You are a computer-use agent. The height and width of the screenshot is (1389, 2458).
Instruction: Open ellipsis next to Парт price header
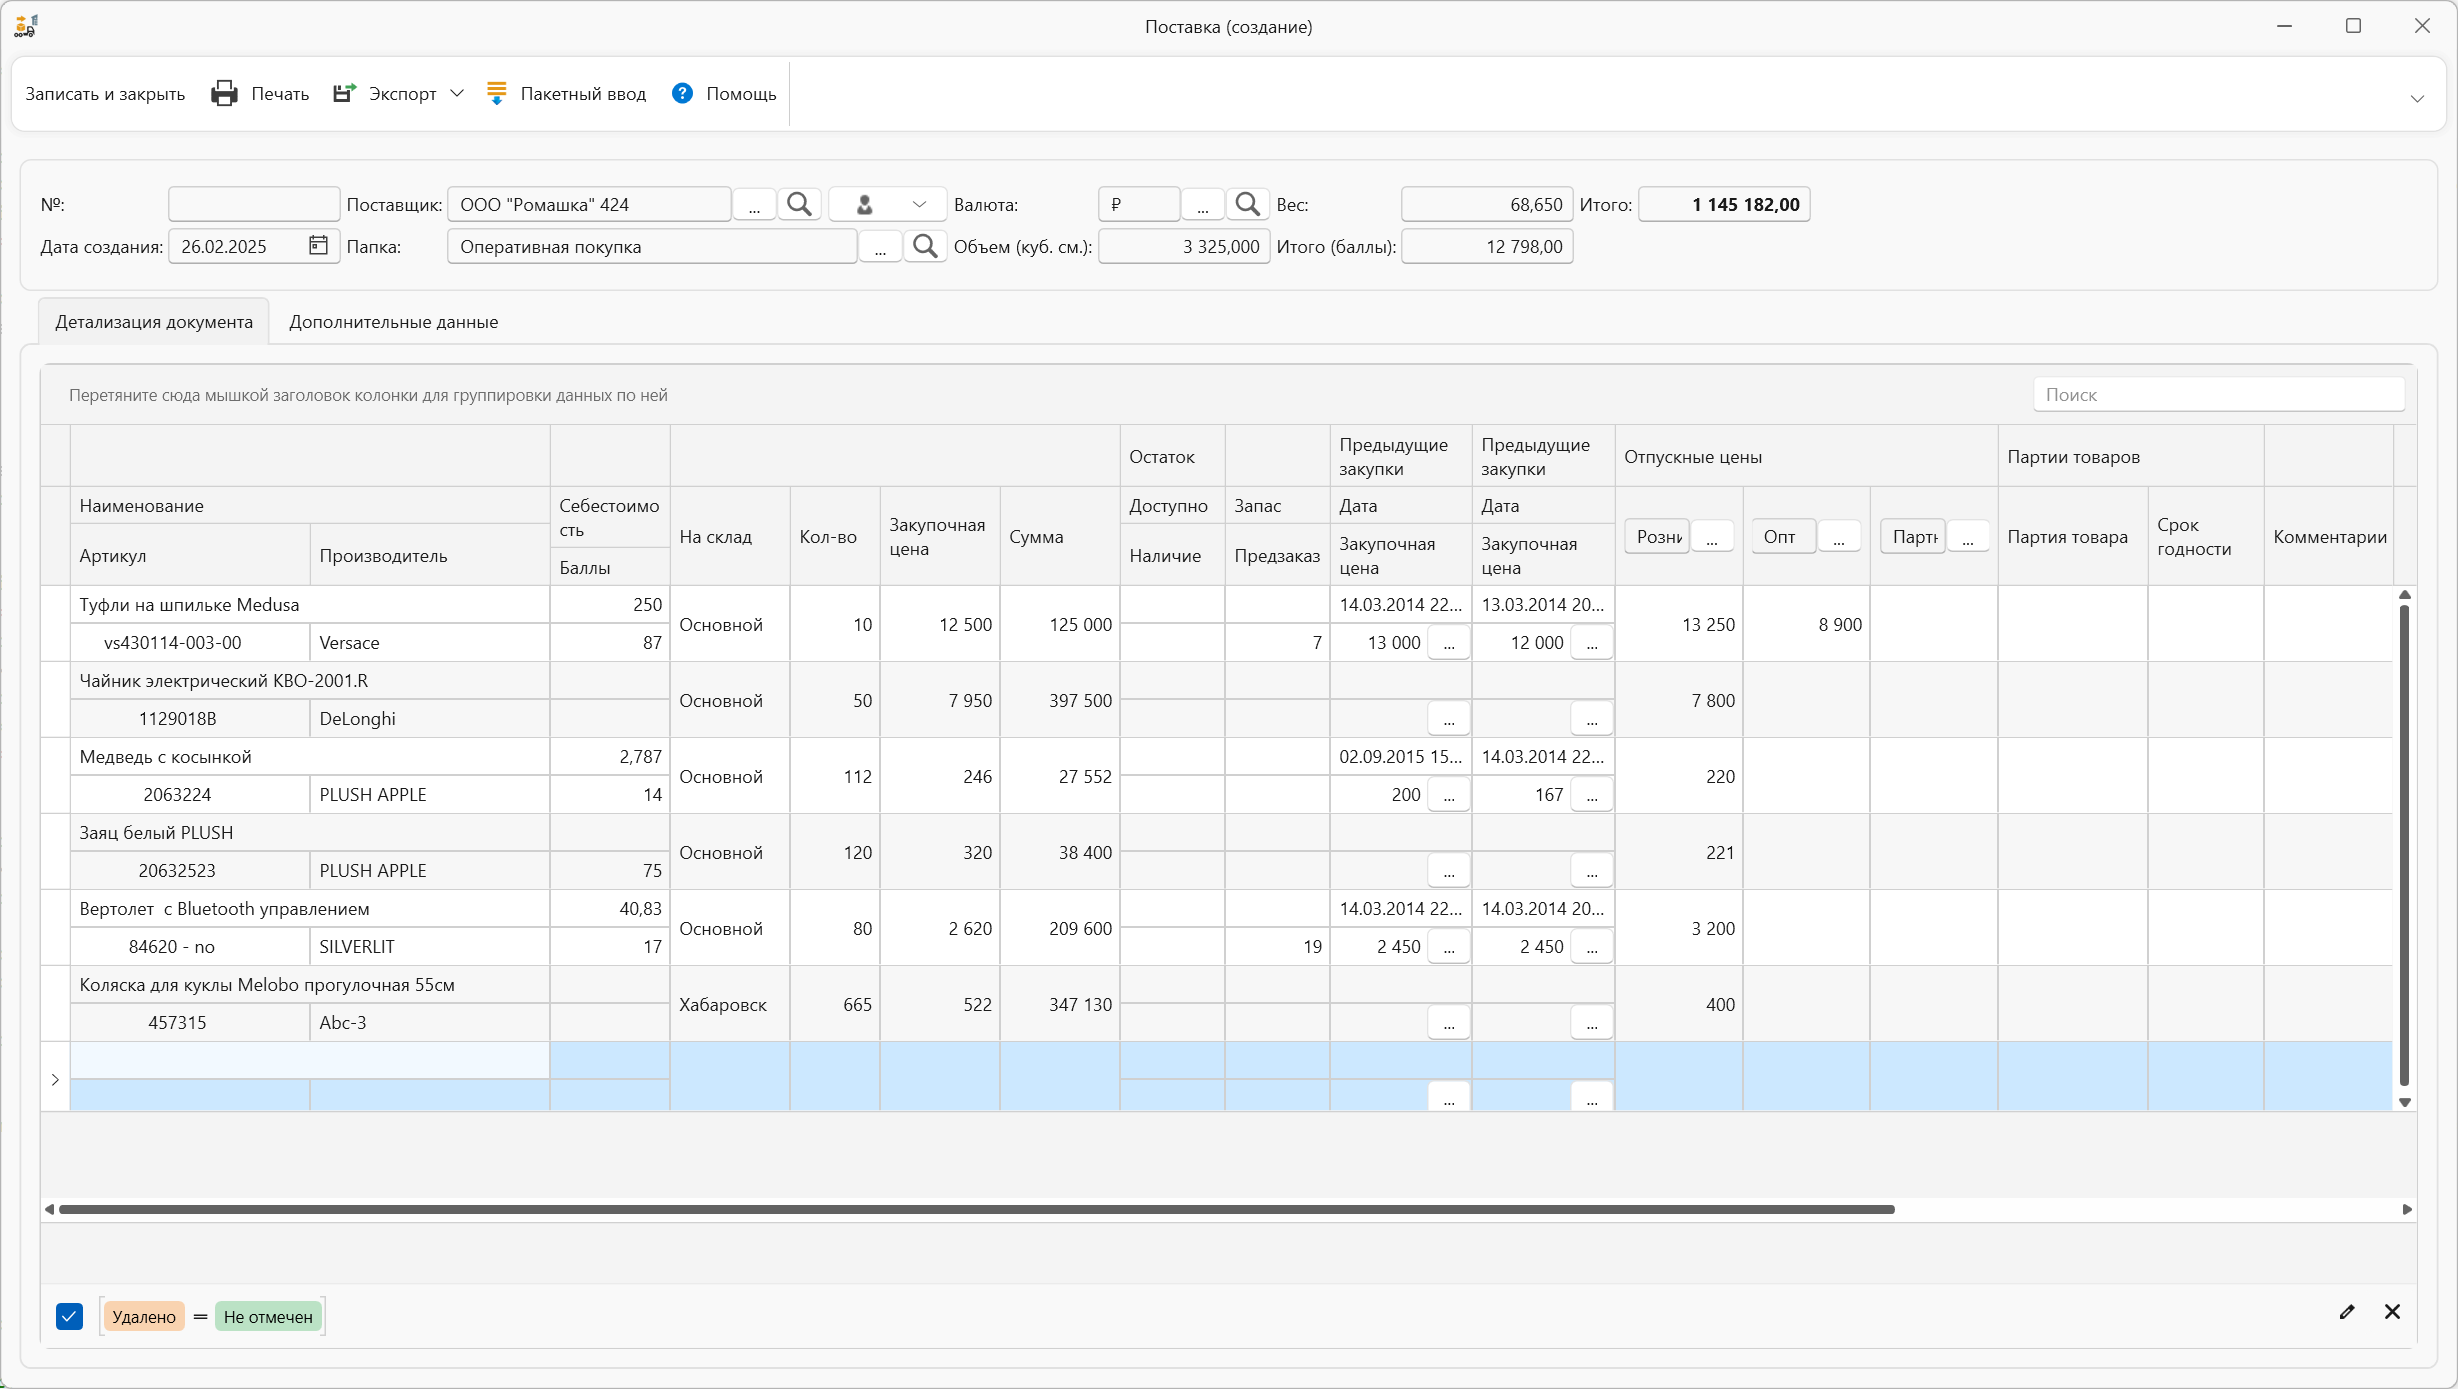point(1968,537)
